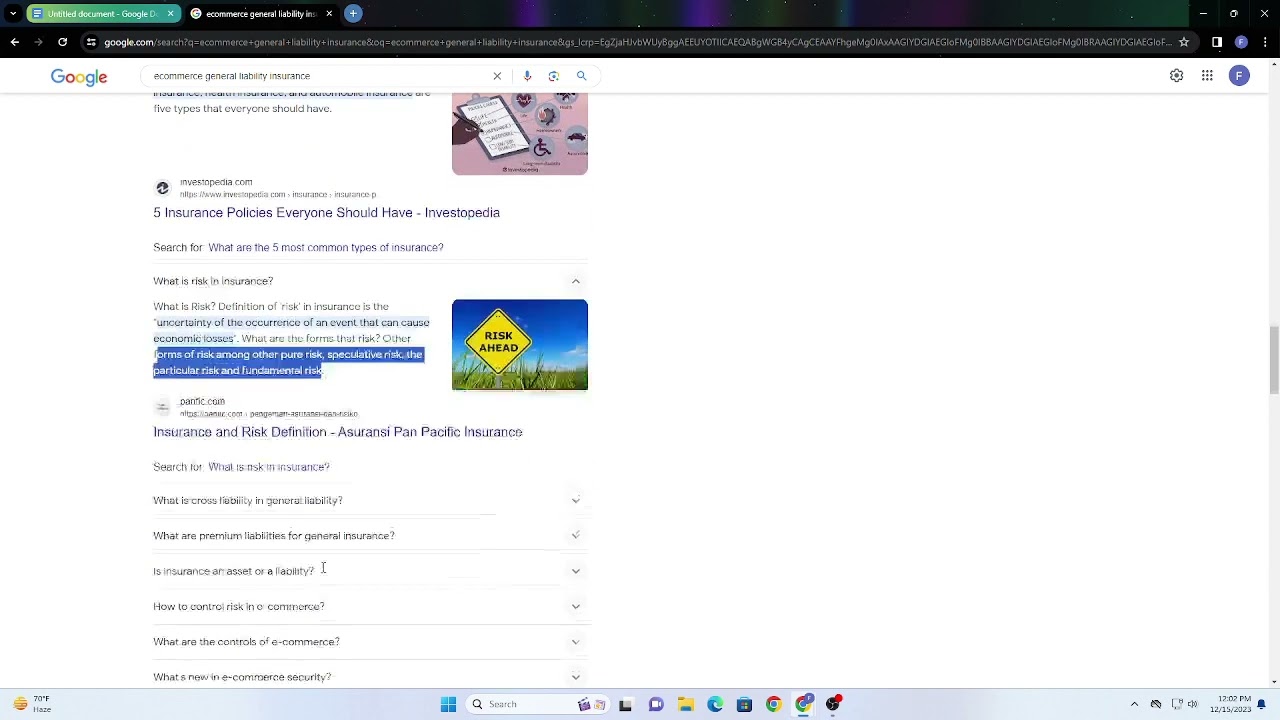Search by image with Google Lens
Image resolution: width=1280 pixels, height=720 pixels.
(554, 76)
